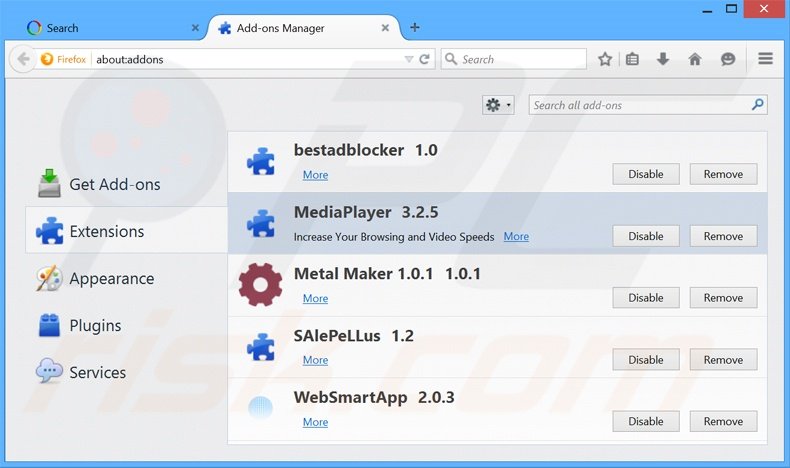Select the Extensions category
The image size is (790, 468).
click(x=126, y=231)
